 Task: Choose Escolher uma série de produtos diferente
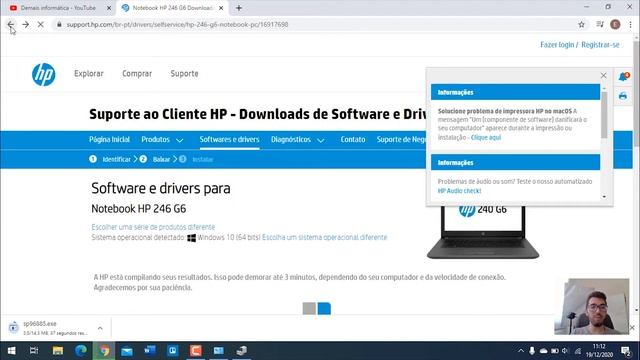pos(153,227)
